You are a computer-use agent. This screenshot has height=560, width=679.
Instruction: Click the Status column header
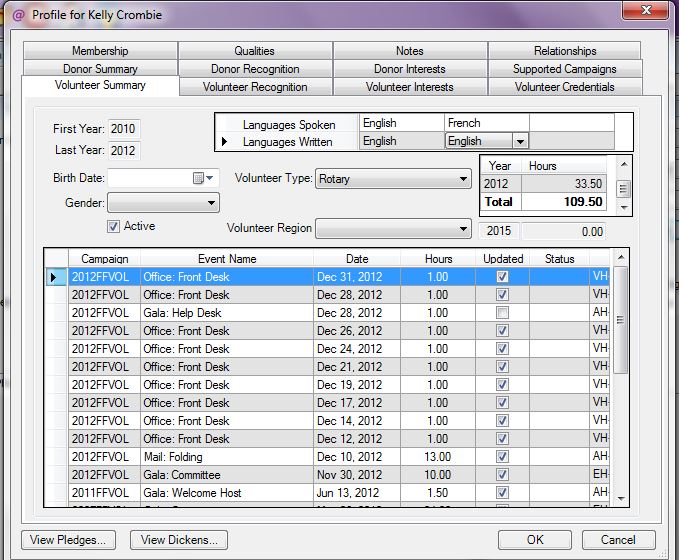pos(559,259)
